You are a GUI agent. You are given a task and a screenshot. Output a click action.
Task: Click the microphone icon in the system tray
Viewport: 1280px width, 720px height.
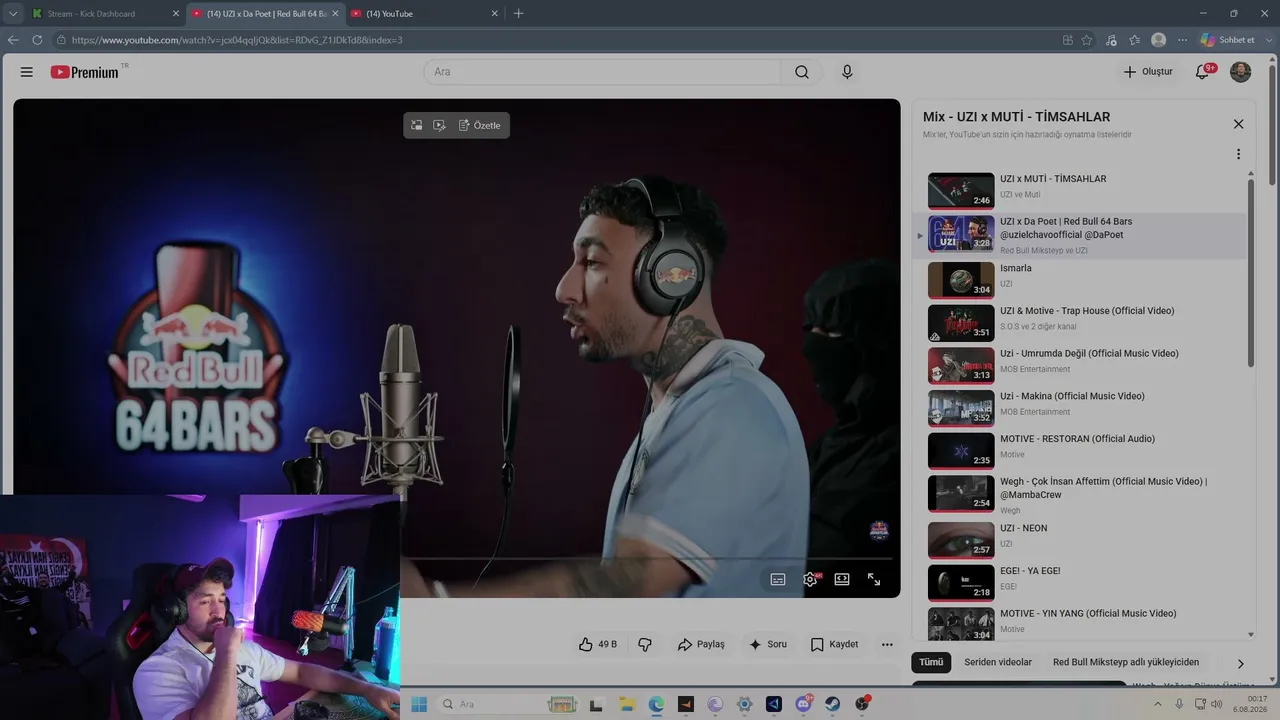click(1180, 704)
